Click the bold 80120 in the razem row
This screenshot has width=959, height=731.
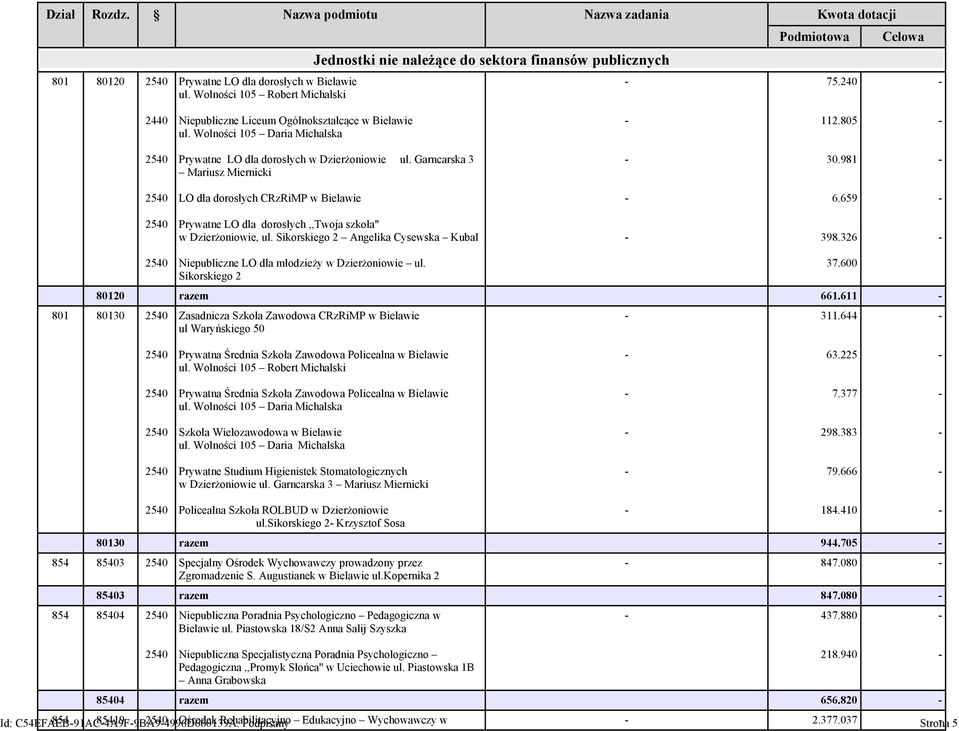tap(111, 296)
